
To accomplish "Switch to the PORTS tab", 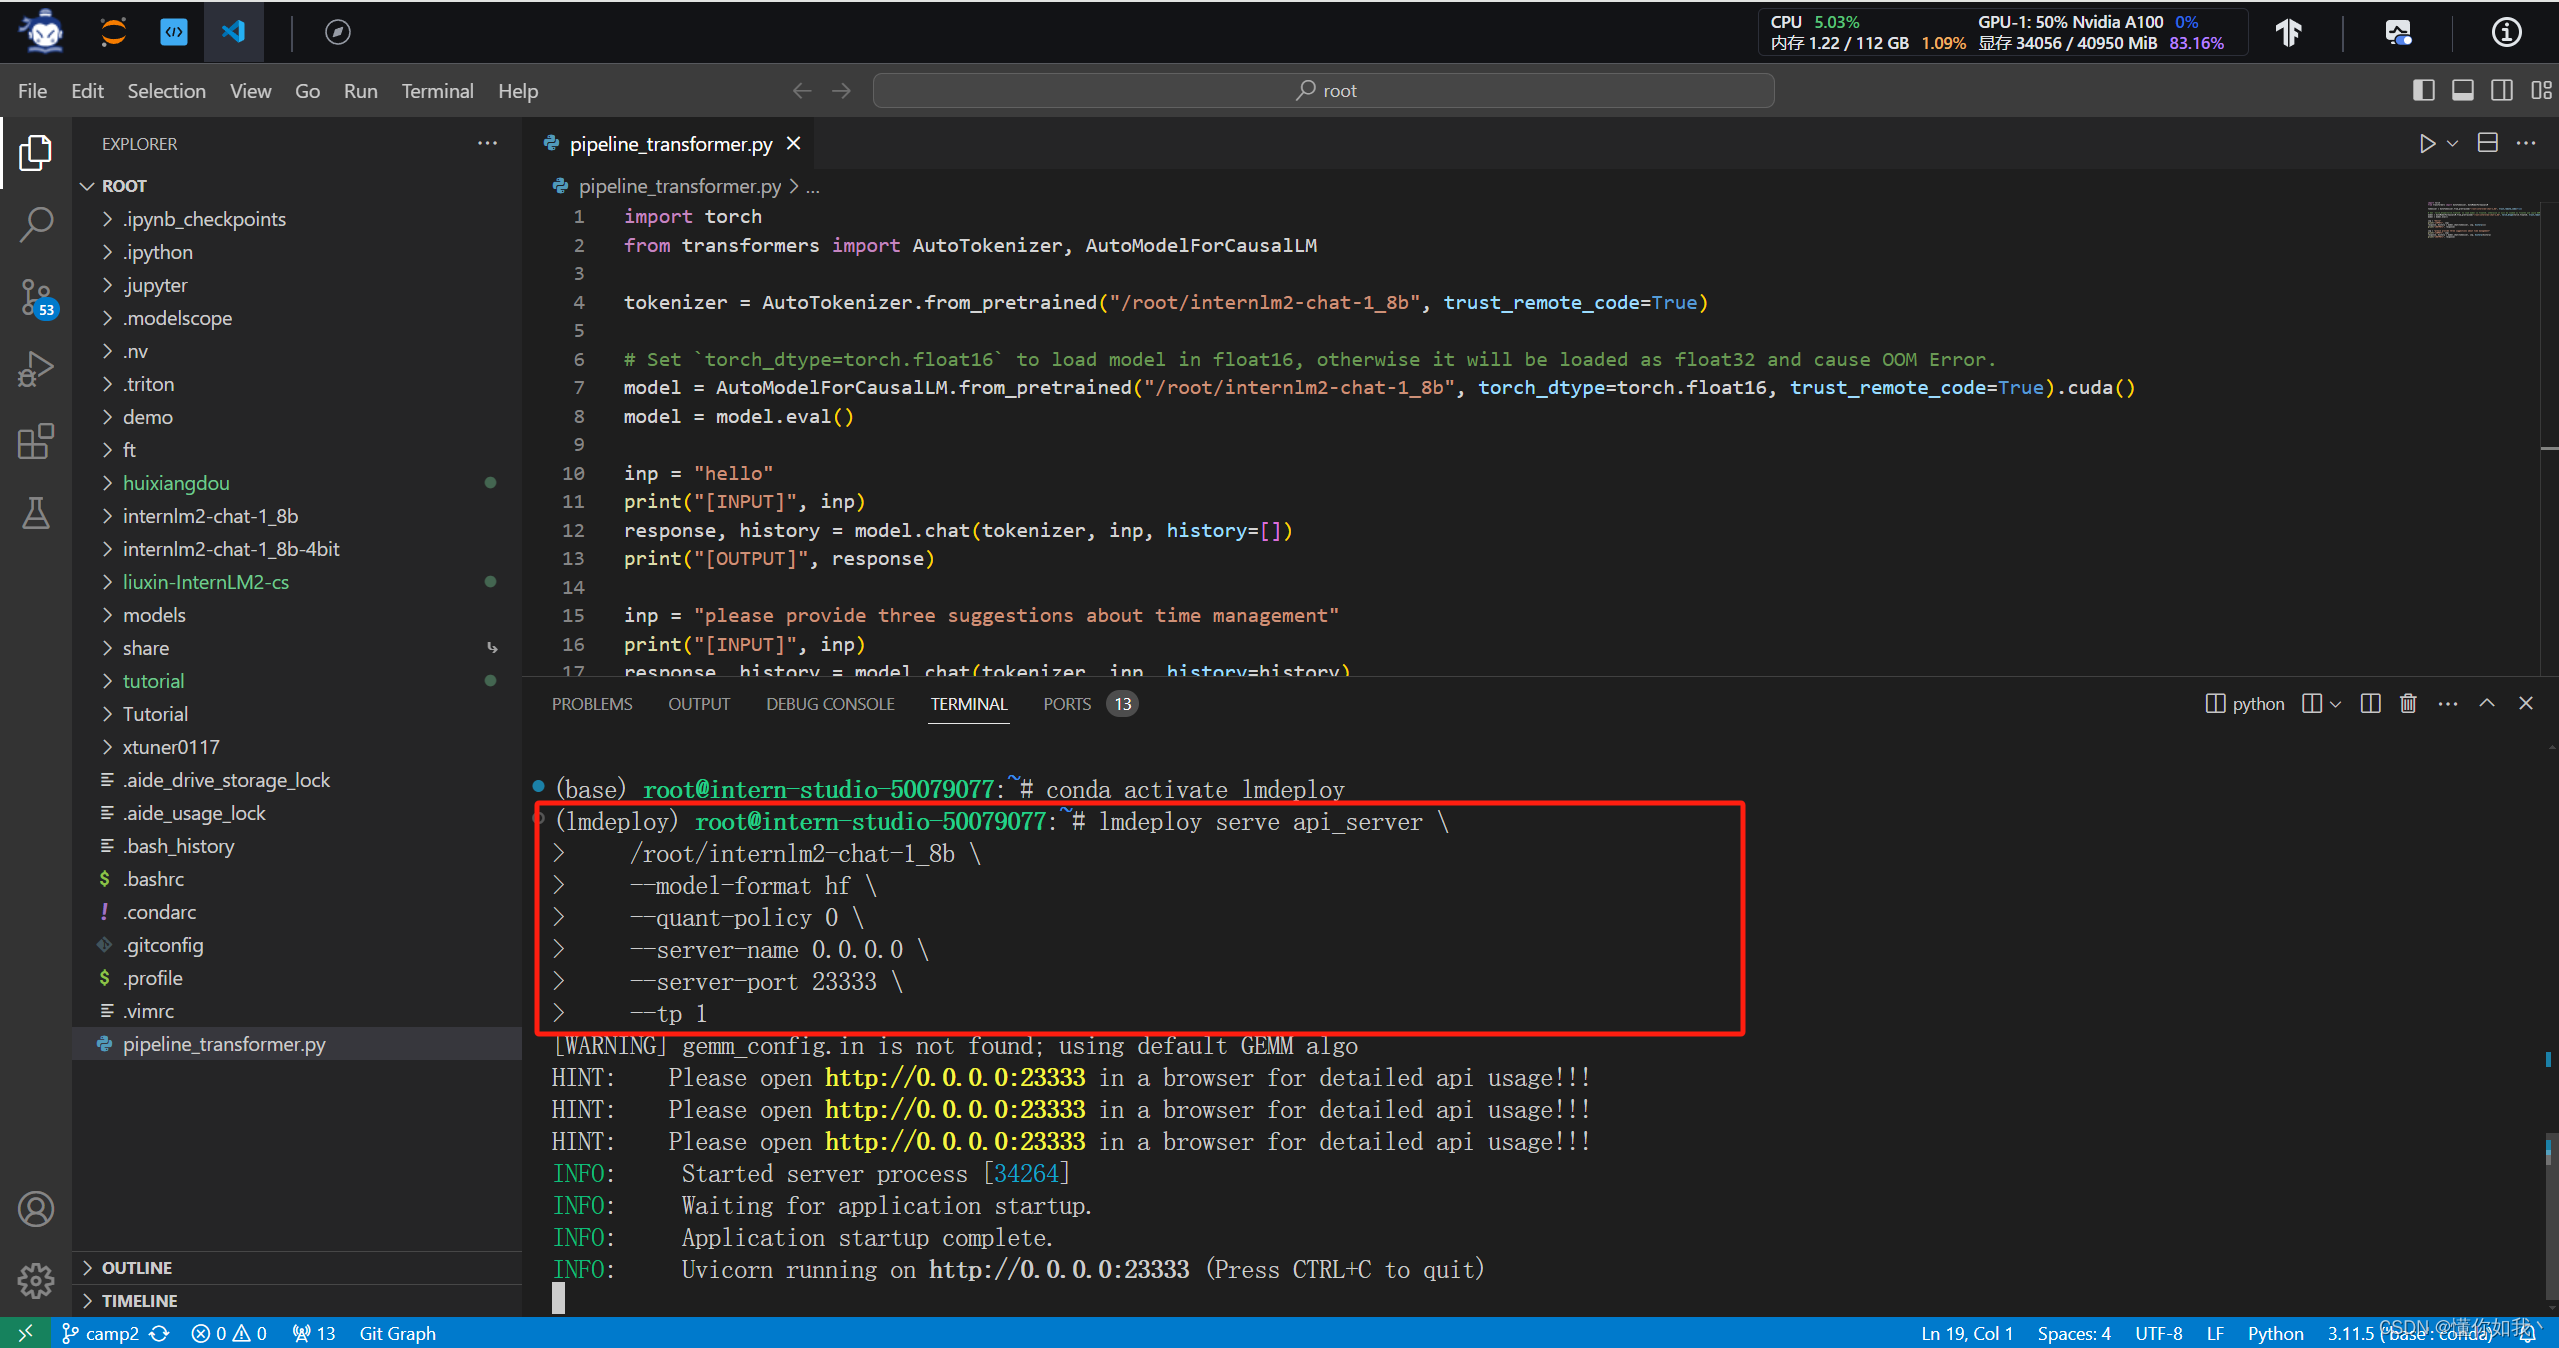I will (x=1090, y=704).
